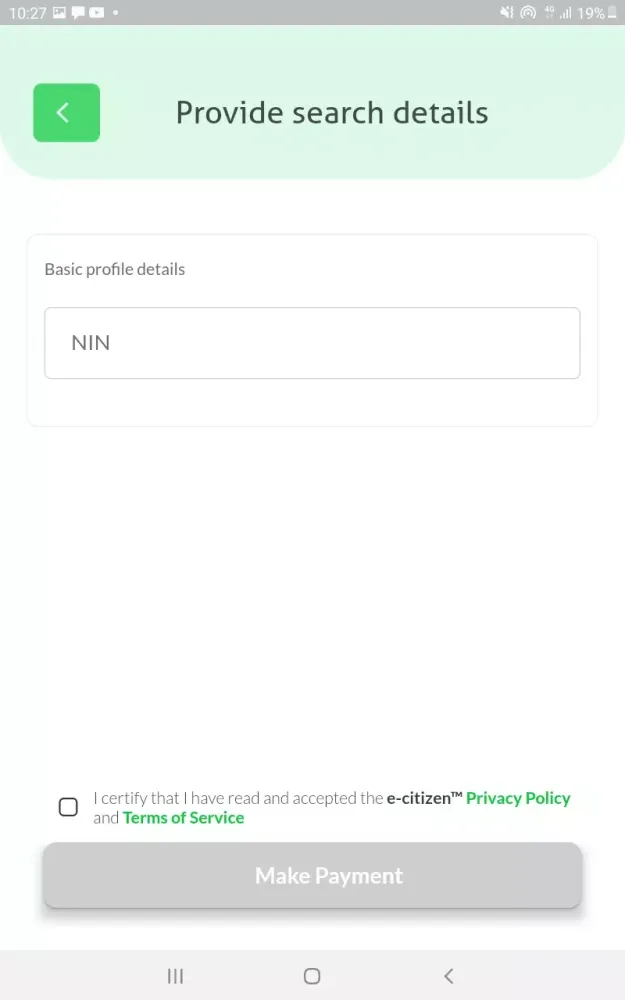Tap the Android navigation back arrow
The width and height of the screenshot is (625, 1000).
pos(448,976)
